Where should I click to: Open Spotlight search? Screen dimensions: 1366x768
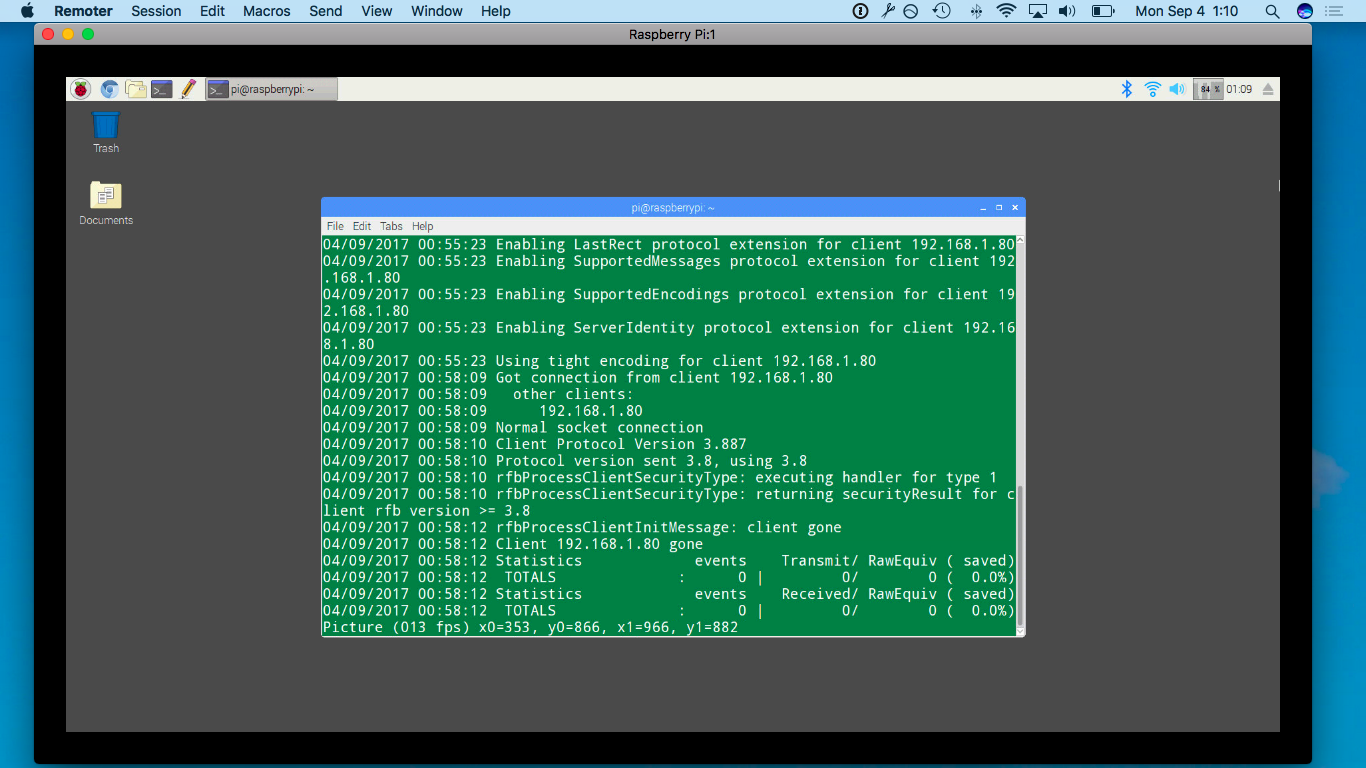[1272, 11]
